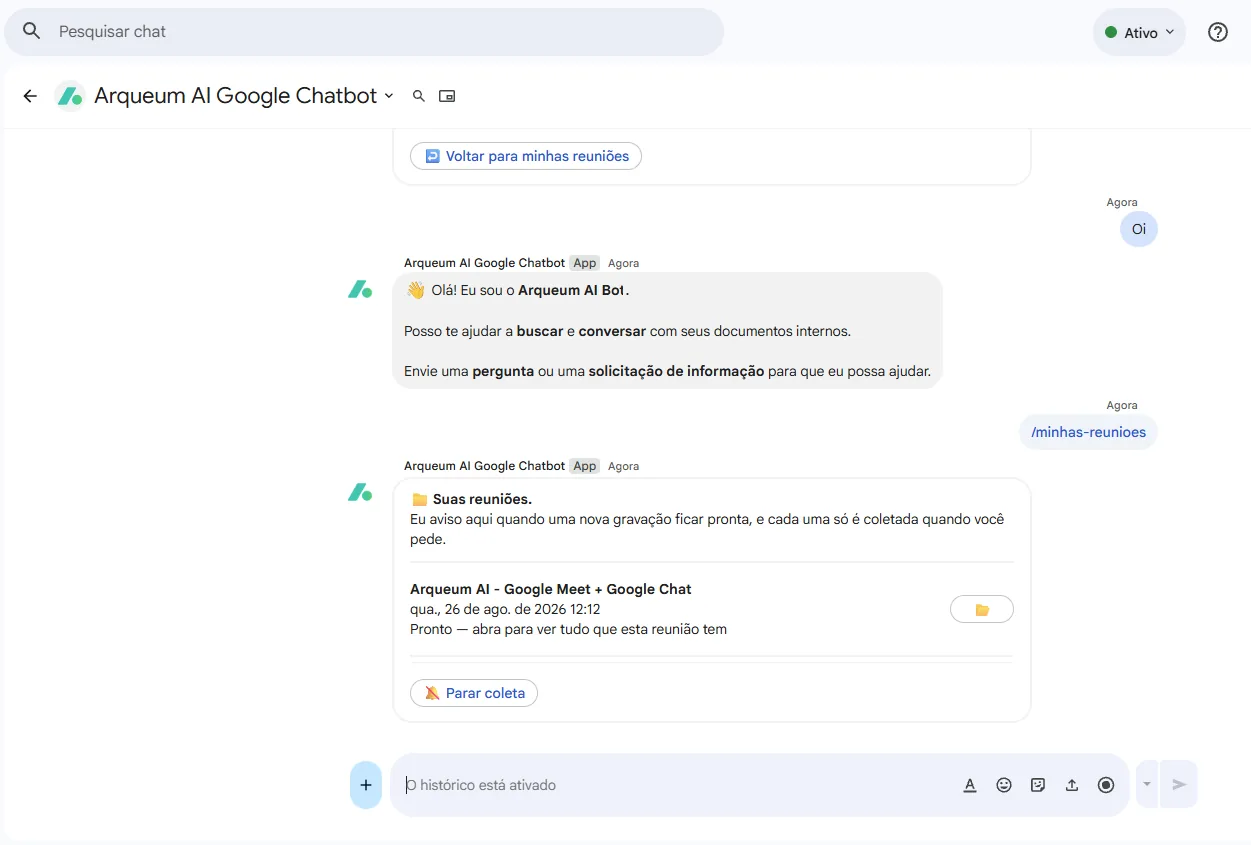
Task: Open the GIF/sticker picker icon
Action: coord(1038,785)
